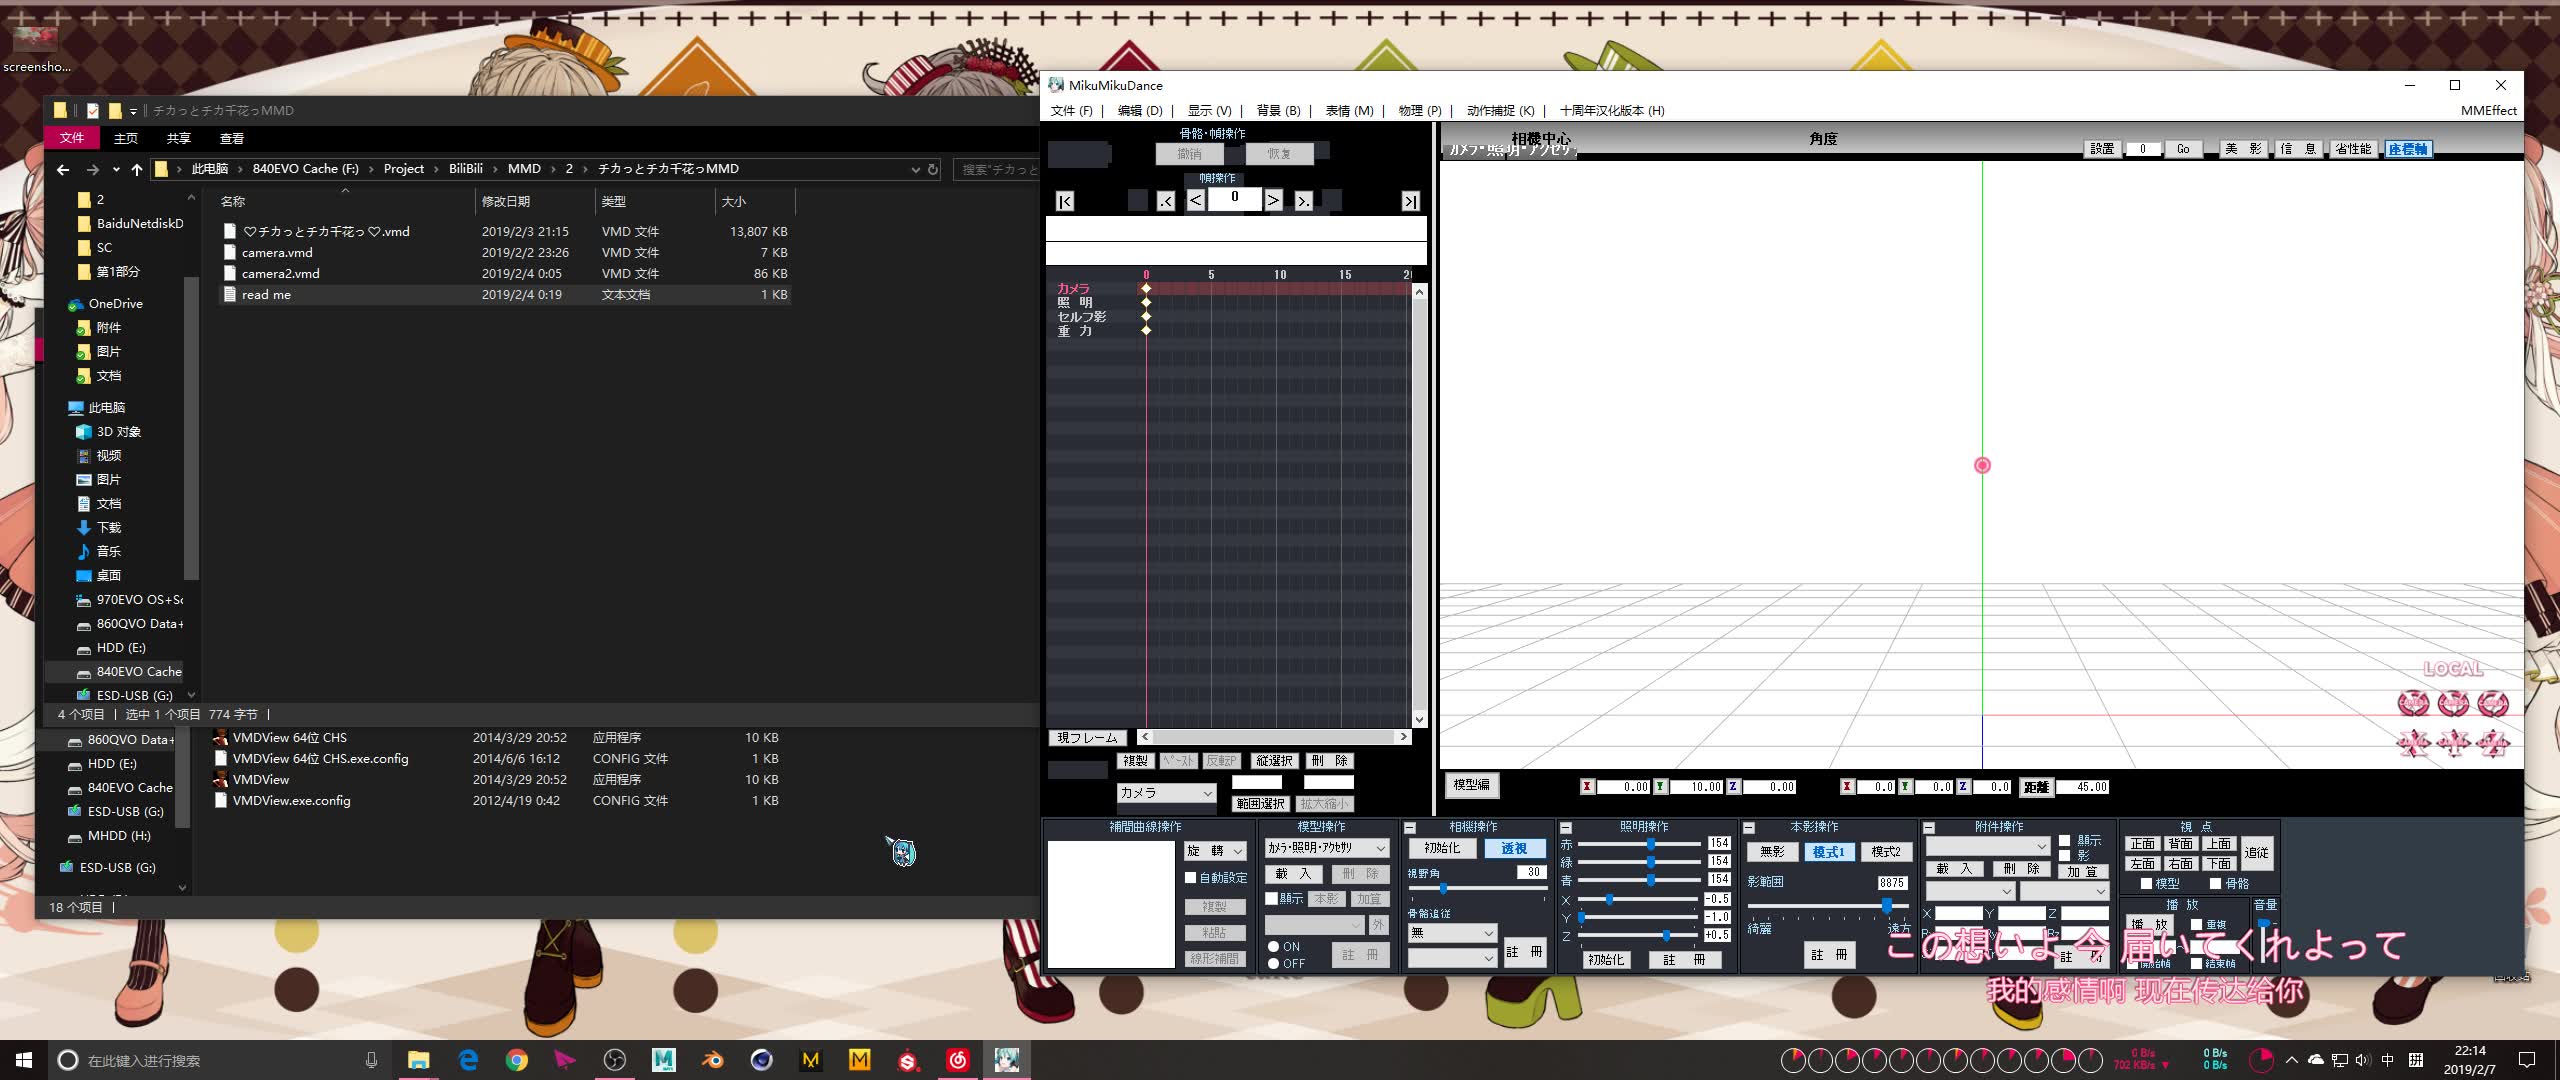The height and width of the screenshot is (1080, 2560).
Task: Toggle 影 checkbox in 附件操作 panel
Action: tap(2064, 856)
